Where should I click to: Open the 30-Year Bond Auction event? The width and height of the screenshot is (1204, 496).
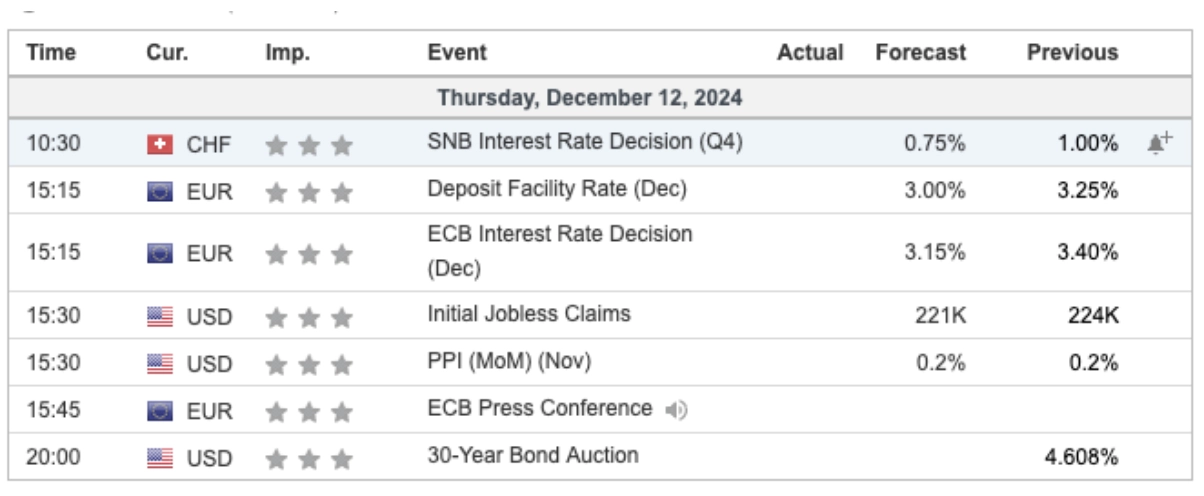[533, 456]
